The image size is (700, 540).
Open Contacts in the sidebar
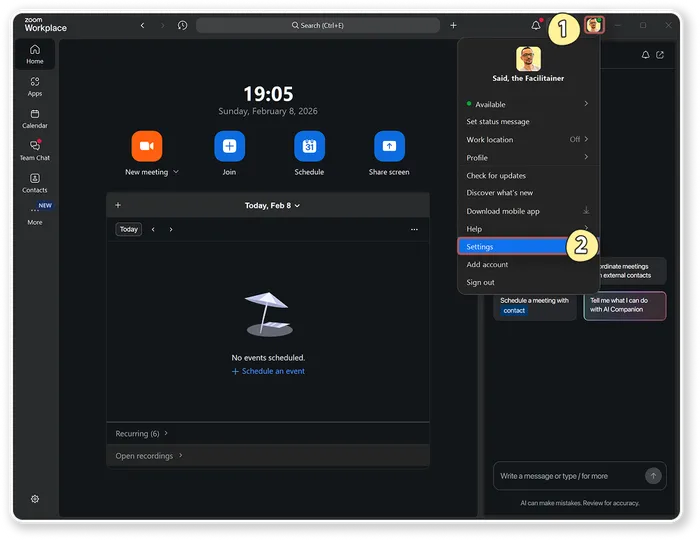click(x=35, y=183)
